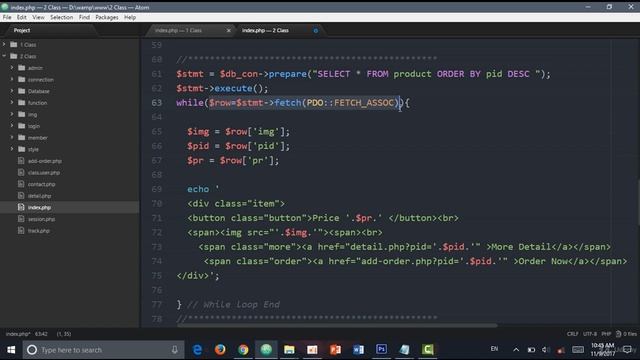Expand the 1 Class project folder
The height and width of the screenshot is (360, 640).
4,44
